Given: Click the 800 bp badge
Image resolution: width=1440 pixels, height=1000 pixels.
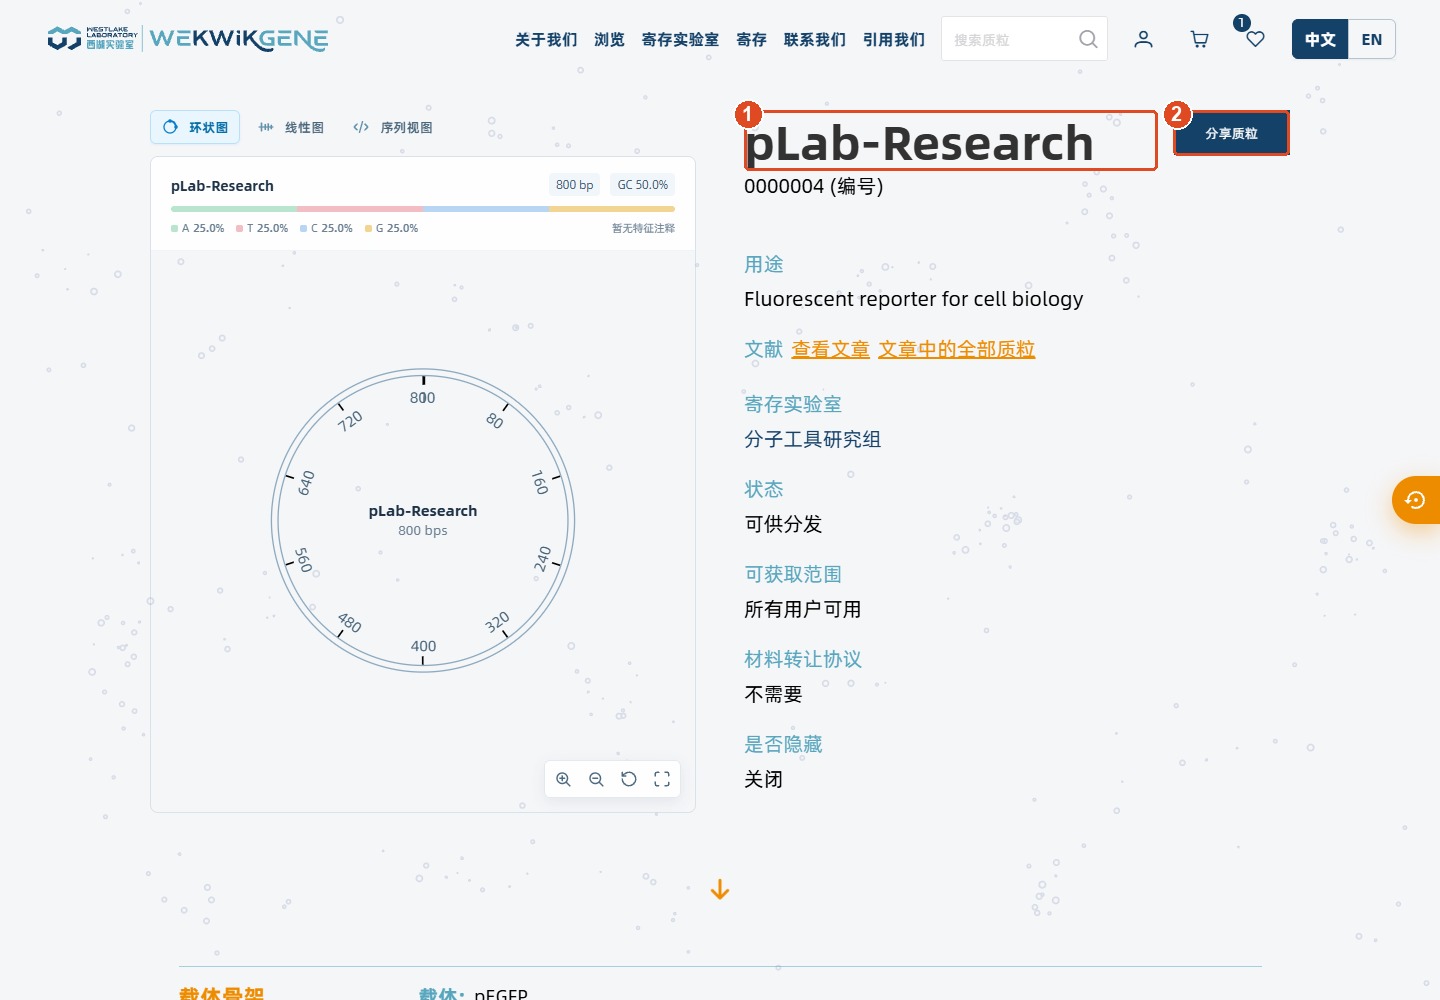Looking at the screenshot, I should tap(574, 185).
